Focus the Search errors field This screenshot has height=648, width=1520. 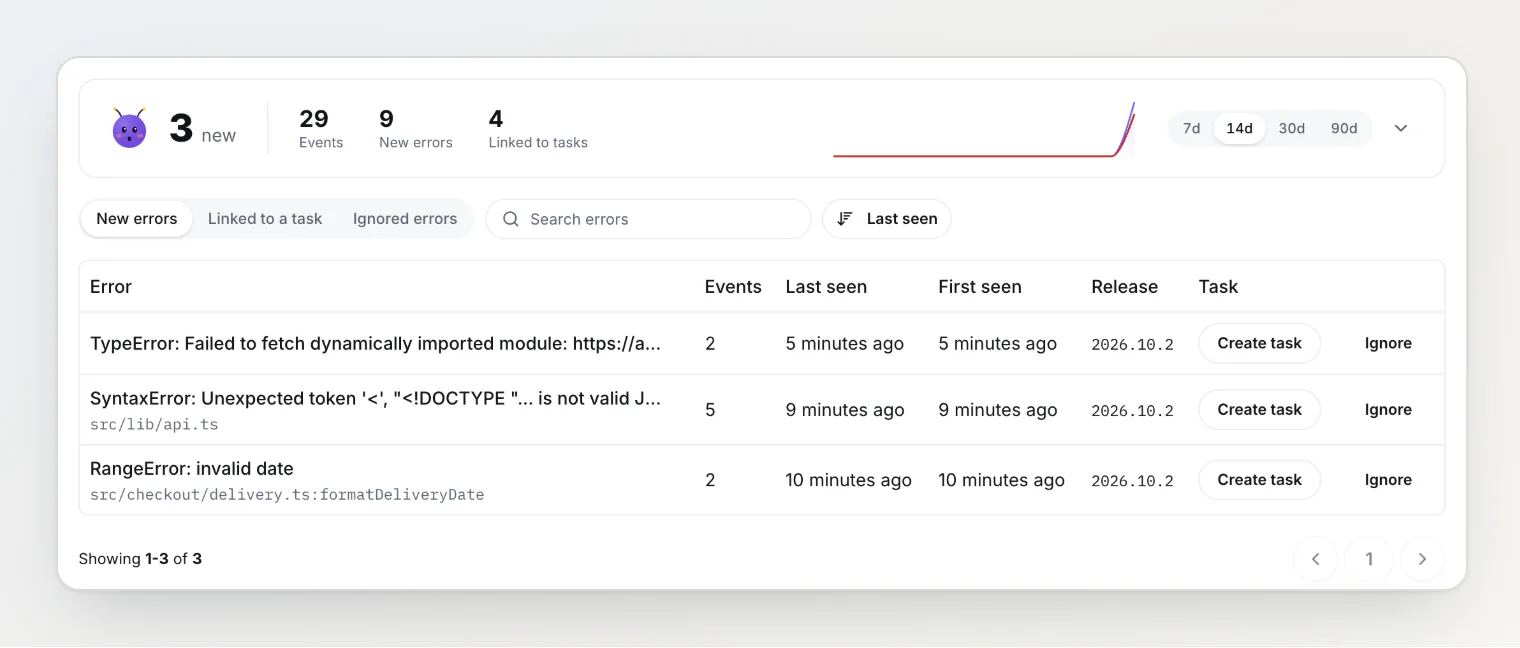[x=648, y=219]
